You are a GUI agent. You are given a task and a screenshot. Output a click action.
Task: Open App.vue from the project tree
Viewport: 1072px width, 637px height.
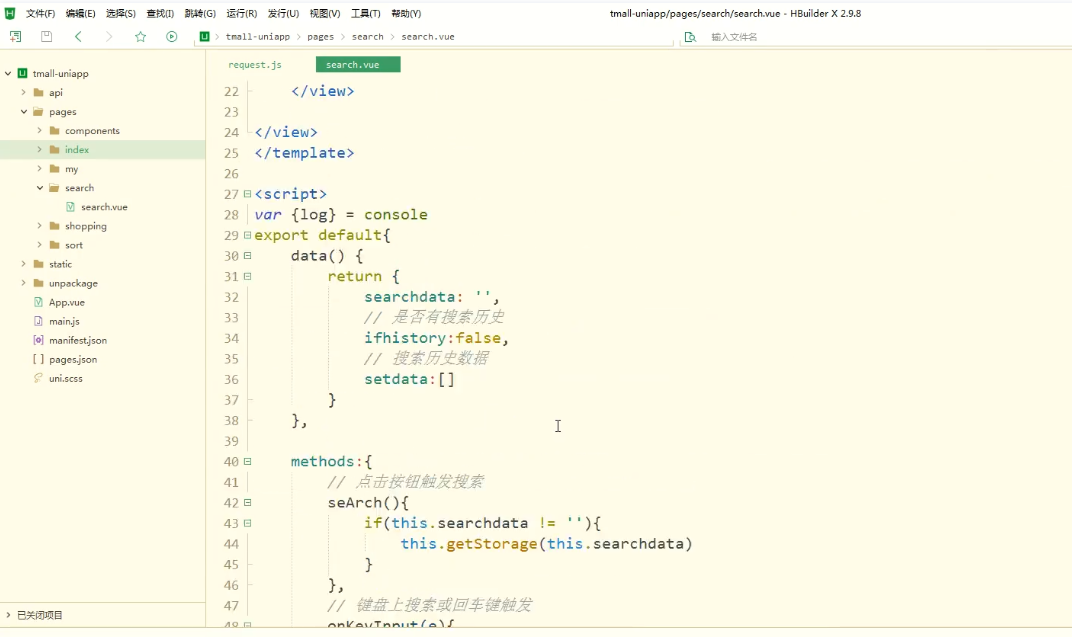[67, 302]
